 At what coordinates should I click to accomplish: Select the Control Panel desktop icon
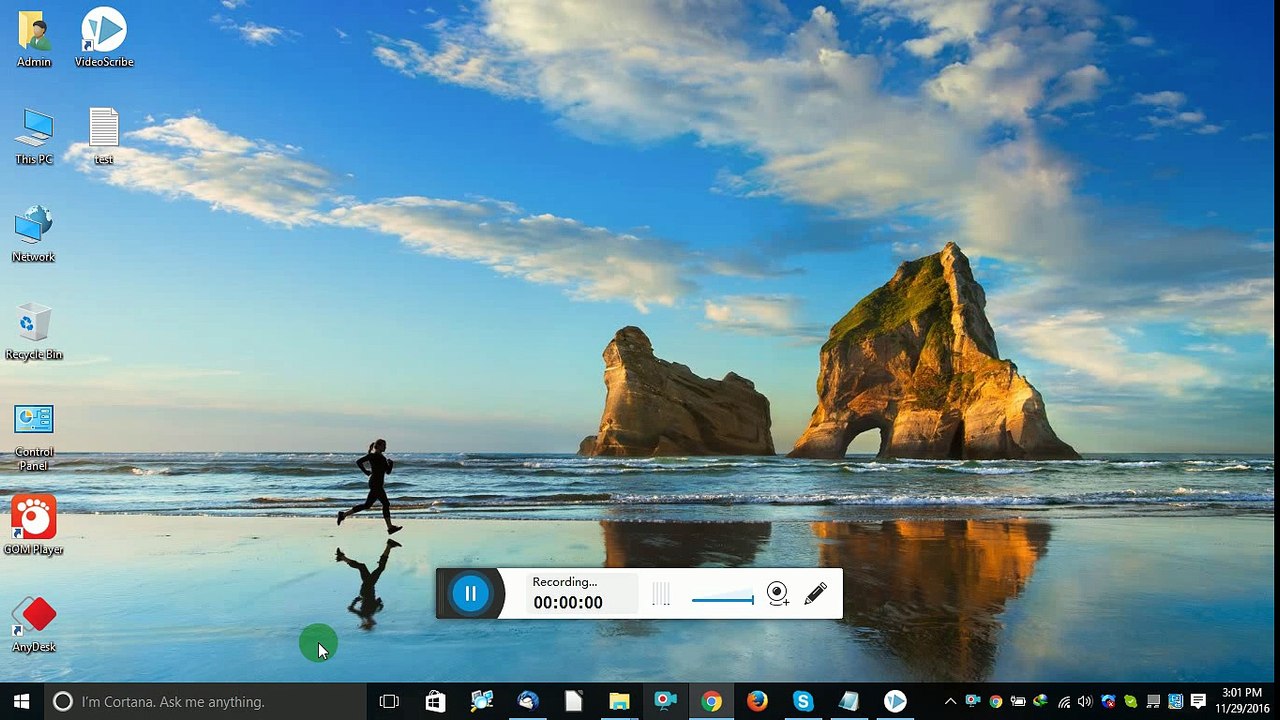(34, 437)
